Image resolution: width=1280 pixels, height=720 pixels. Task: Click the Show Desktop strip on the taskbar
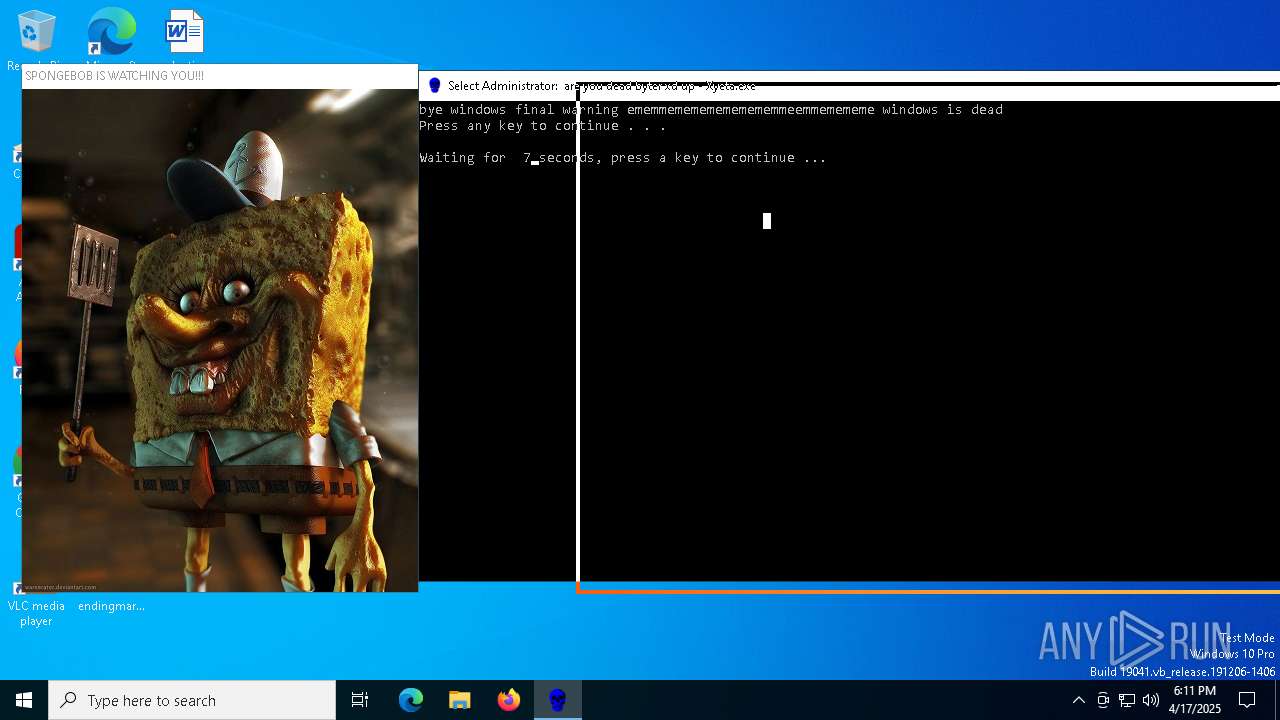[x=1277, y=700]
